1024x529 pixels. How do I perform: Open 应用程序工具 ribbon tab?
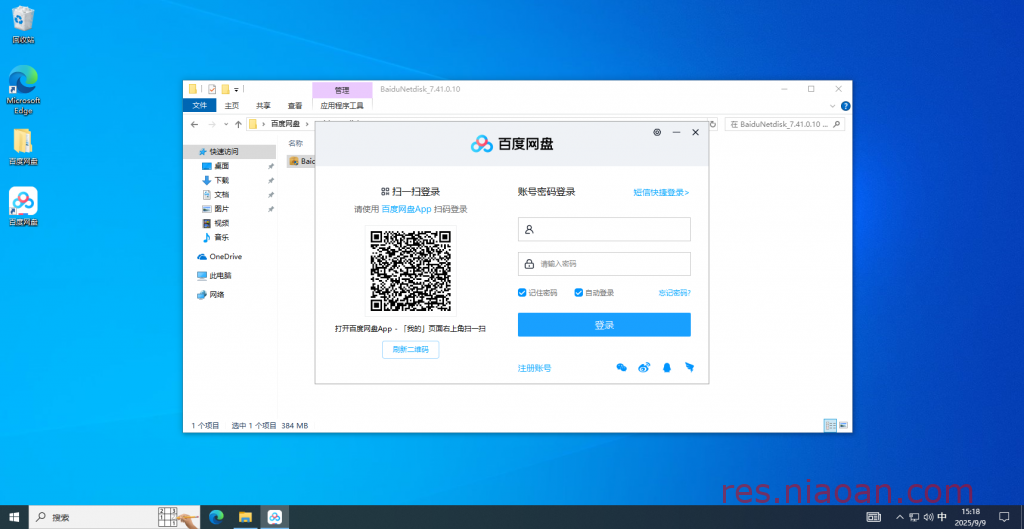coord(342,105)
